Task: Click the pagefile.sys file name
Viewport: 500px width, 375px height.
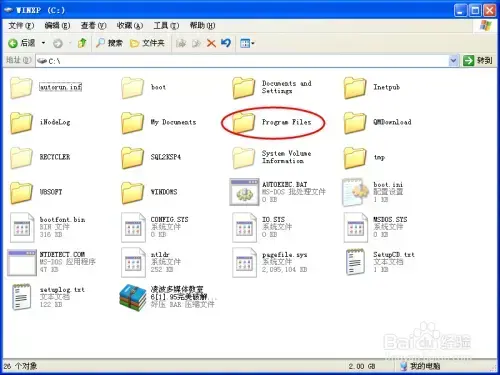Action: click(284, 255)
